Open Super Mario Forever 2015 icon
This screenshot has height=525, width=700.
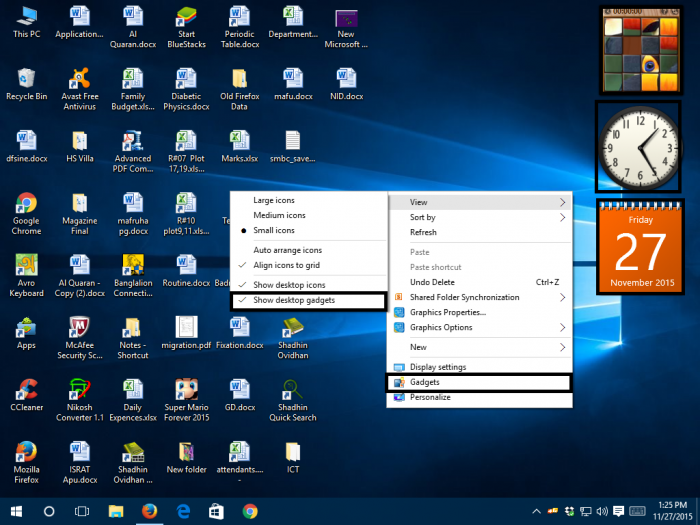(x=186, y=390)
